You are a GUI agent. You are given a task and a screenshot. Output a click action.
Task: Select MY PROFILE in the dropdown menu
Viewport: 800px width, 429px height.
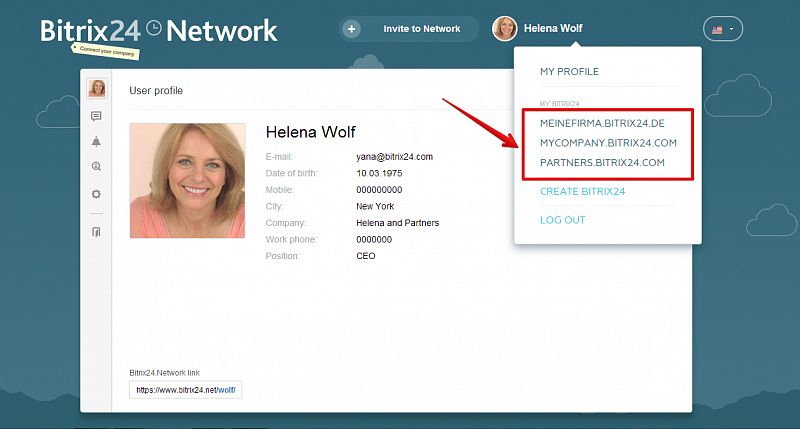569,72
